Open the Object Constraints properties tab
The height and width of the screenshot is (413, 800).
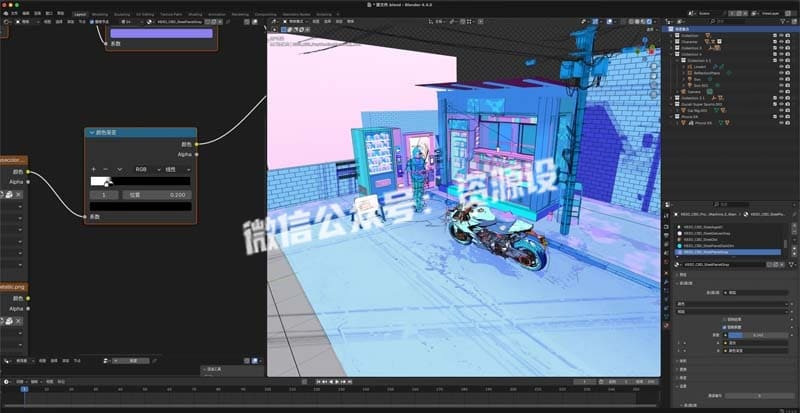pyautogui.click(x=666, y=308)
